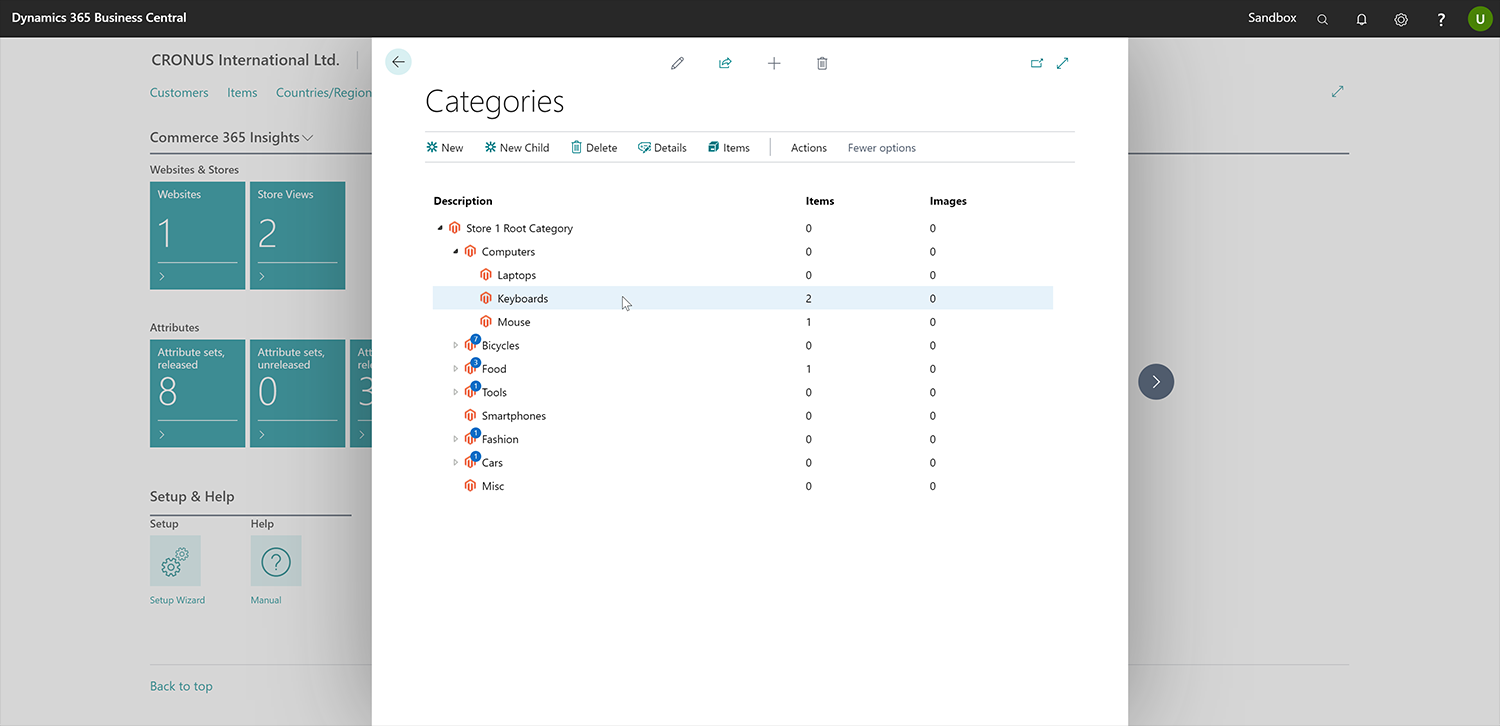Click Fewer options in action bar
Viewport: 1500px width, 726px height.
(881, 148)
